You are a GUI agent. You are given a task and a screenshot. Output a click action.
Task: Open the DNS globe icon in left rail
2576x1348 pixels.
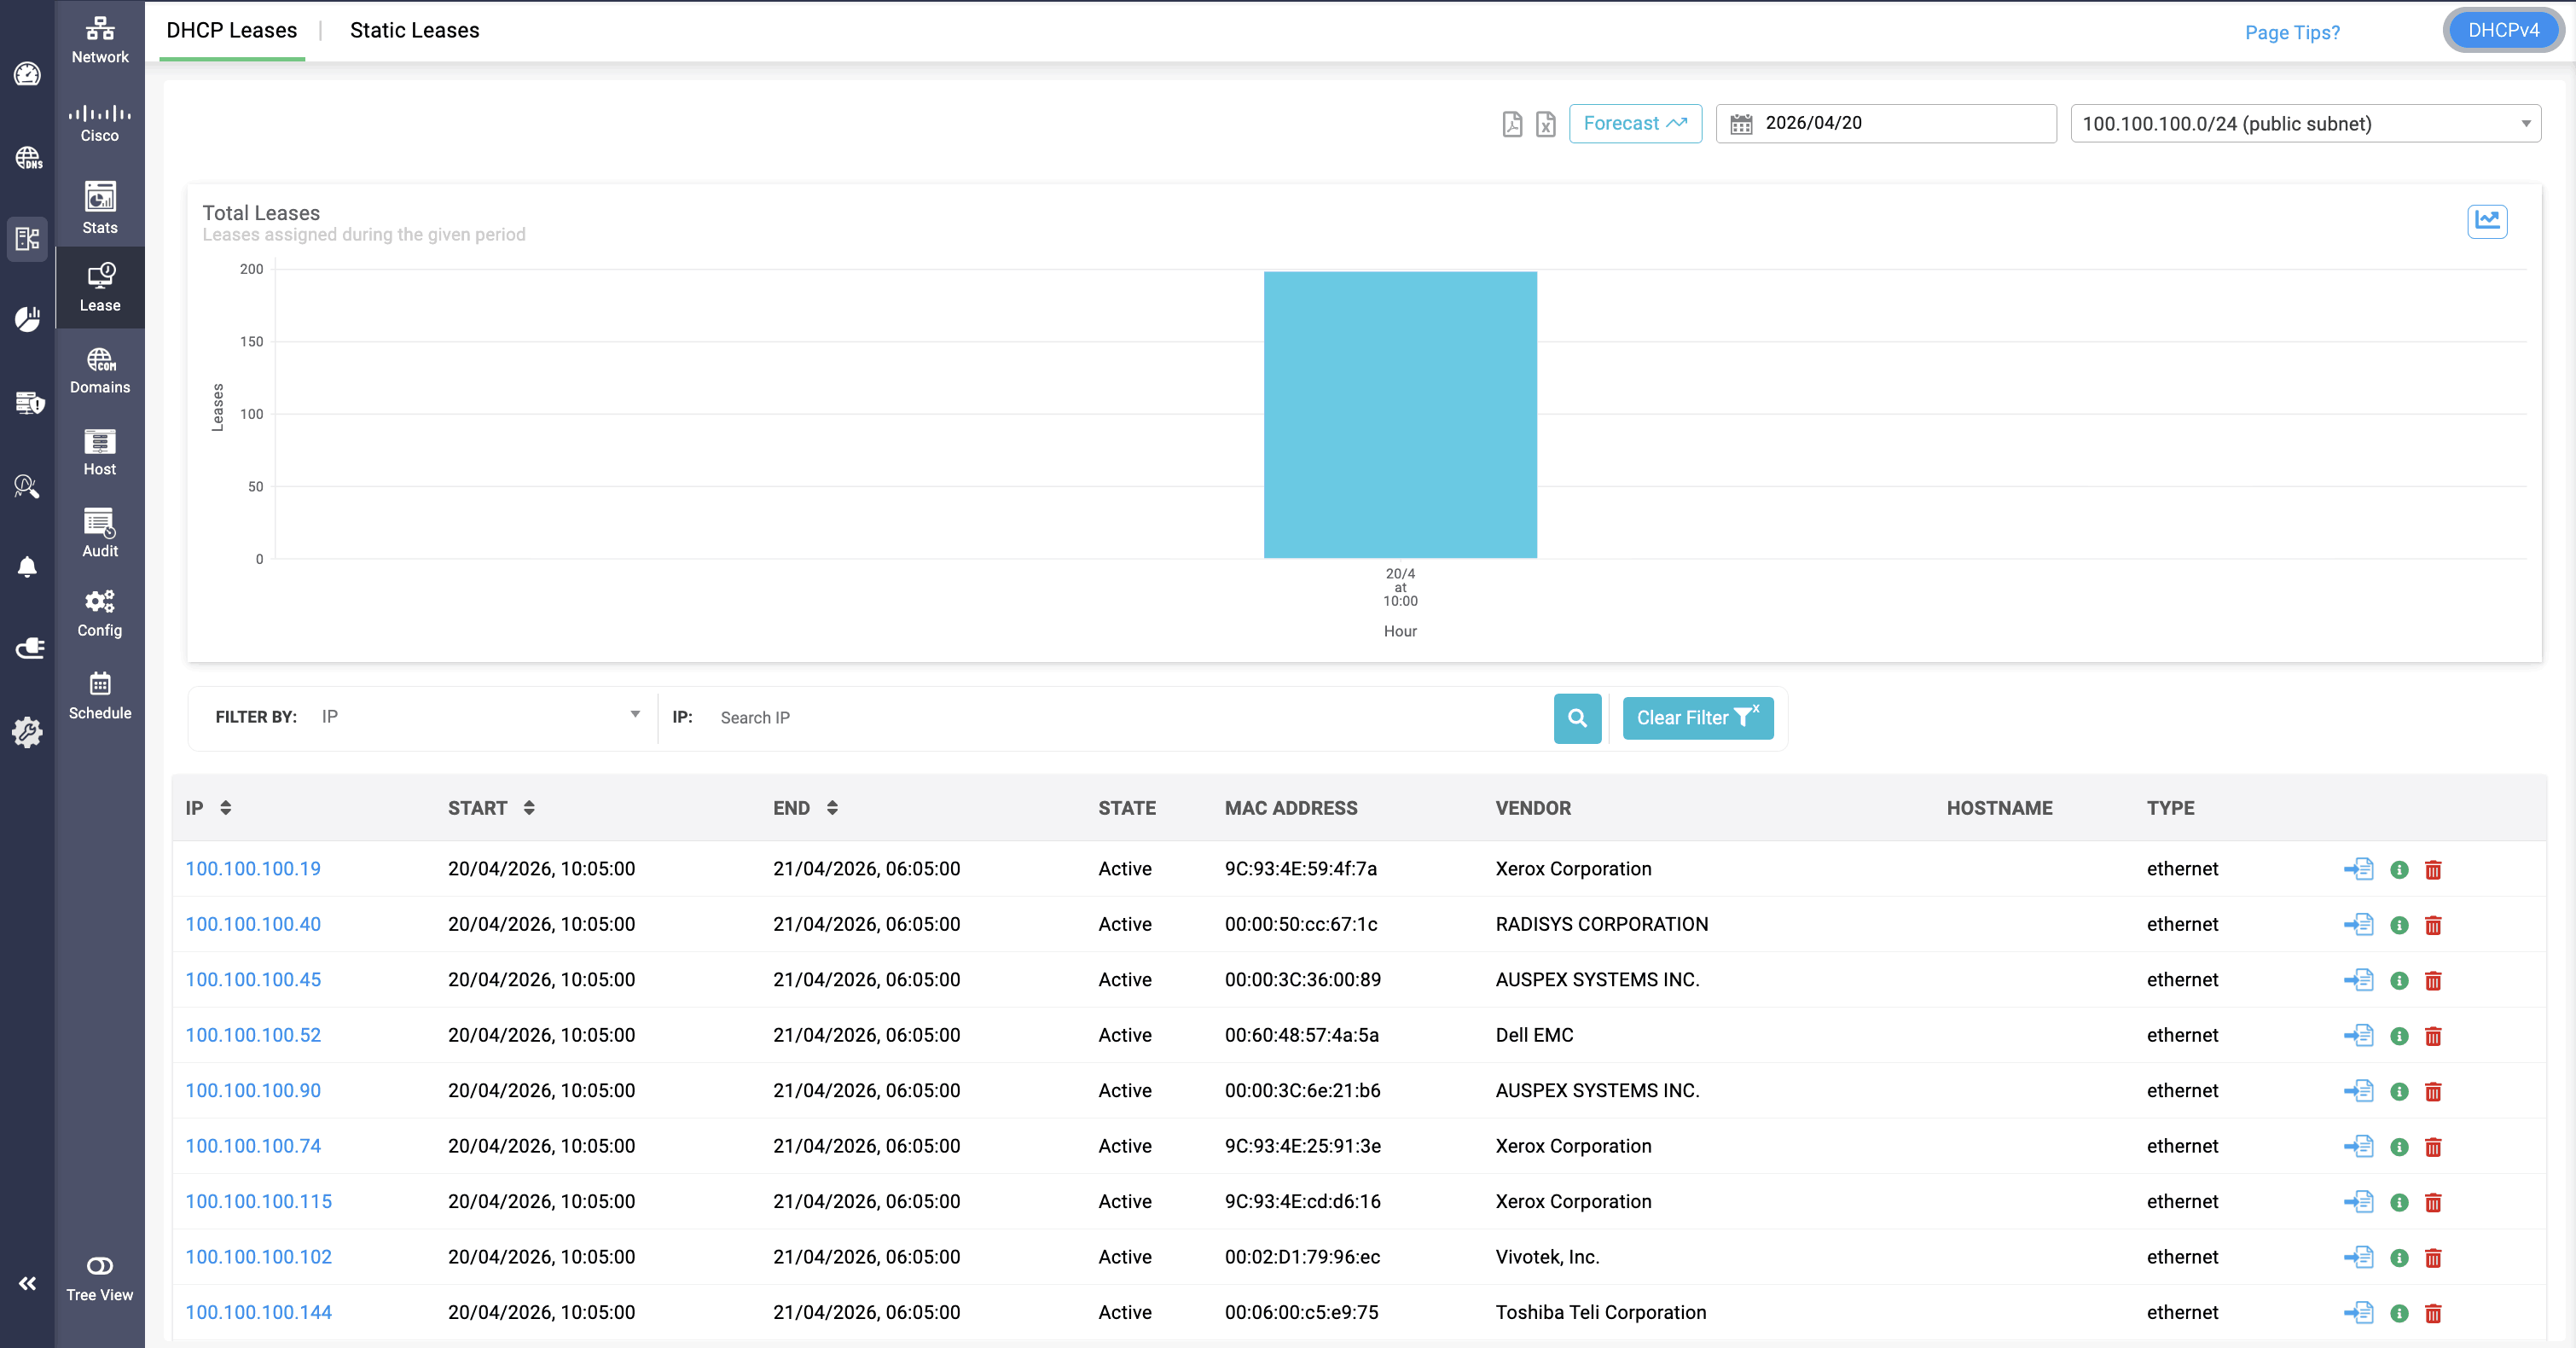tap(27, 157)
